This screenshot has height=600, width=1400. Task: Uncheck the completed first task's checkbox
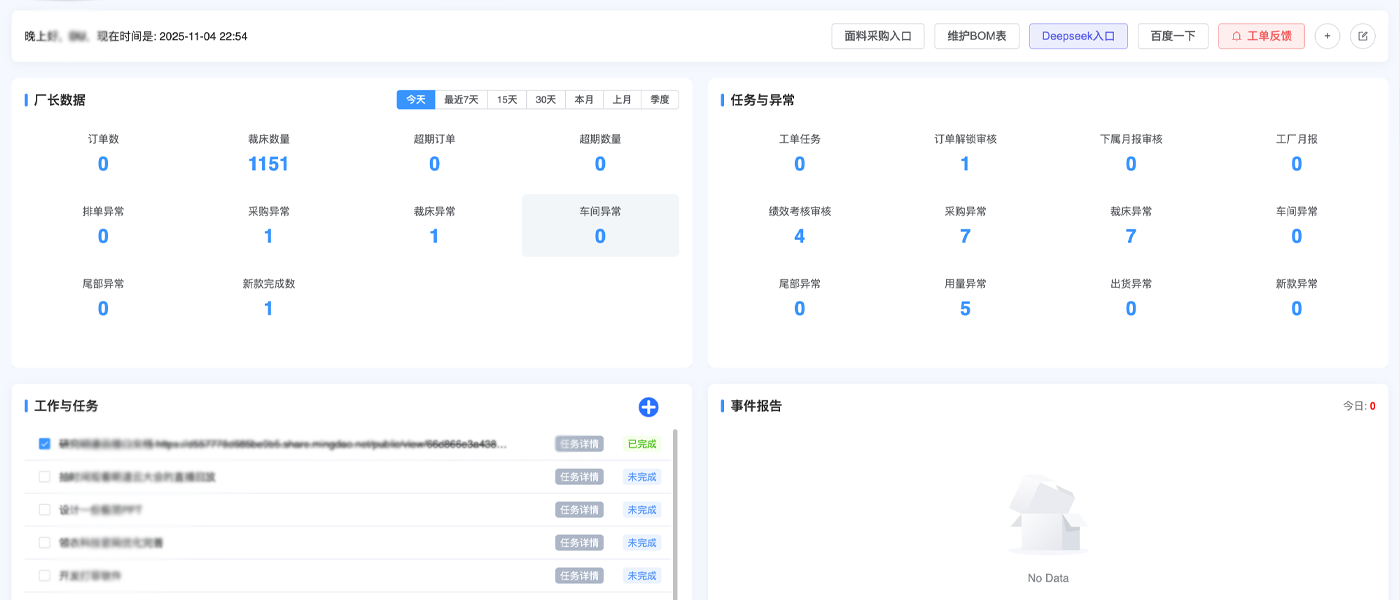click(43, 443)
